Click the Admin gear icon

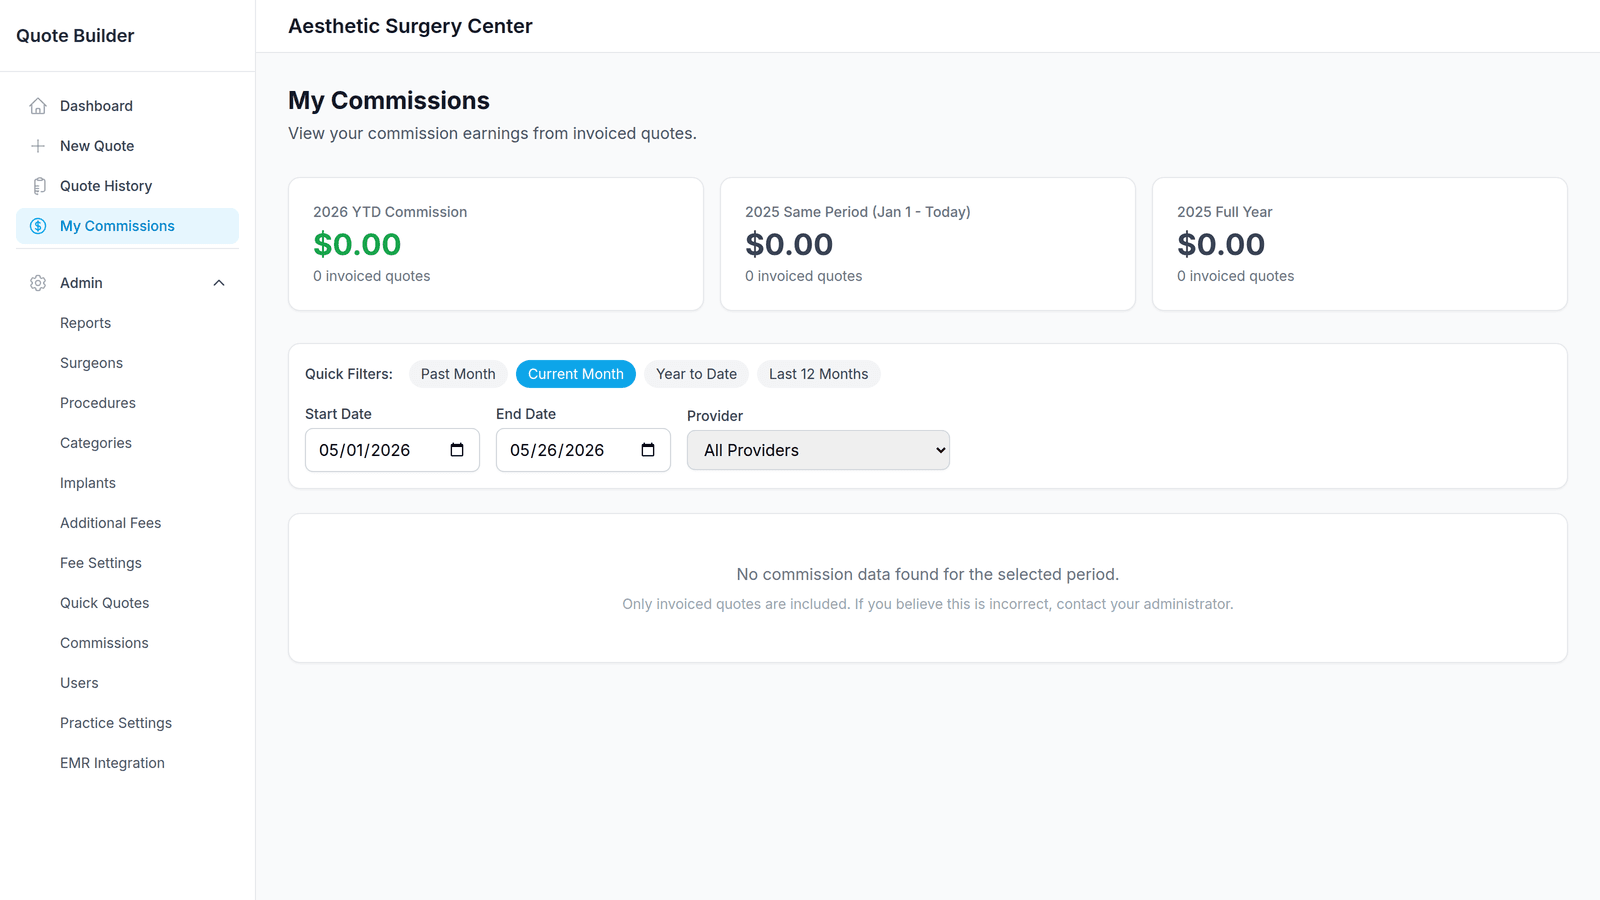38,283
